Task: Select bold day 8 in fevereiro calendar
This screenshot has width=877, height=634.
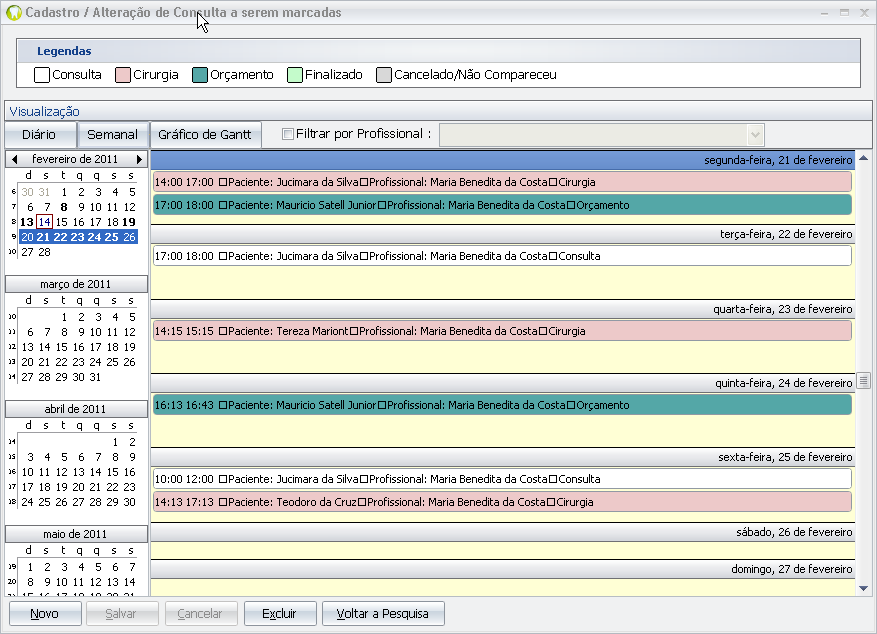Action: coord(64,207)
